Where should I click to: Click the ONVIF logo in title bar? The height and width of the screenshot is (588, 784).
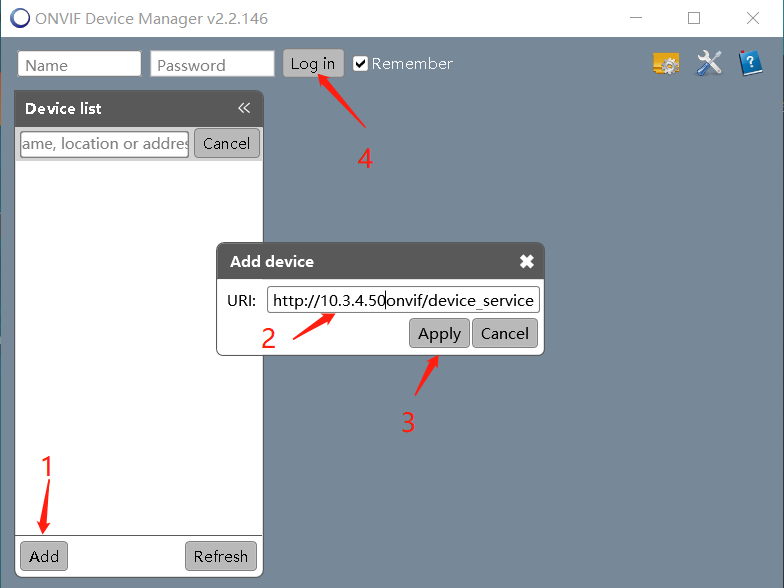20,18
